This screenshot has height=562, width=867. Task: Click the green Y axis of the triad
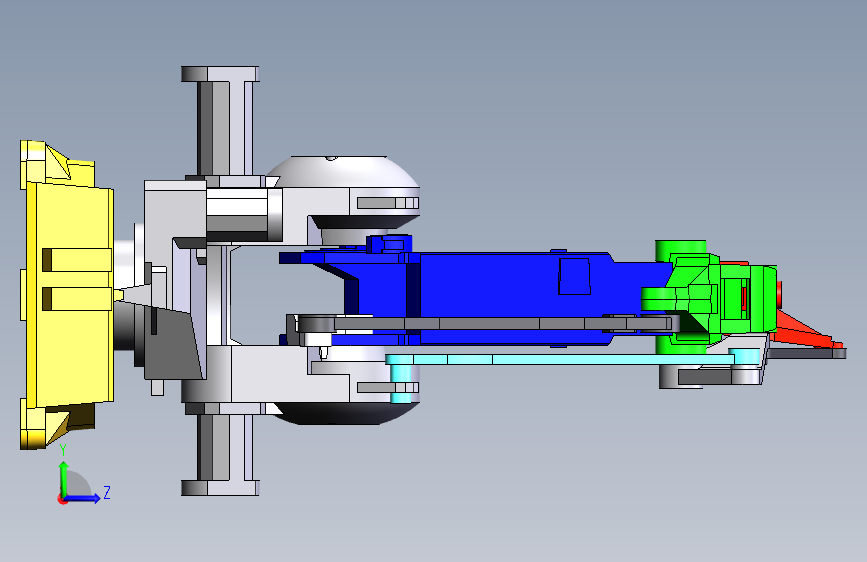coord(63,478)
